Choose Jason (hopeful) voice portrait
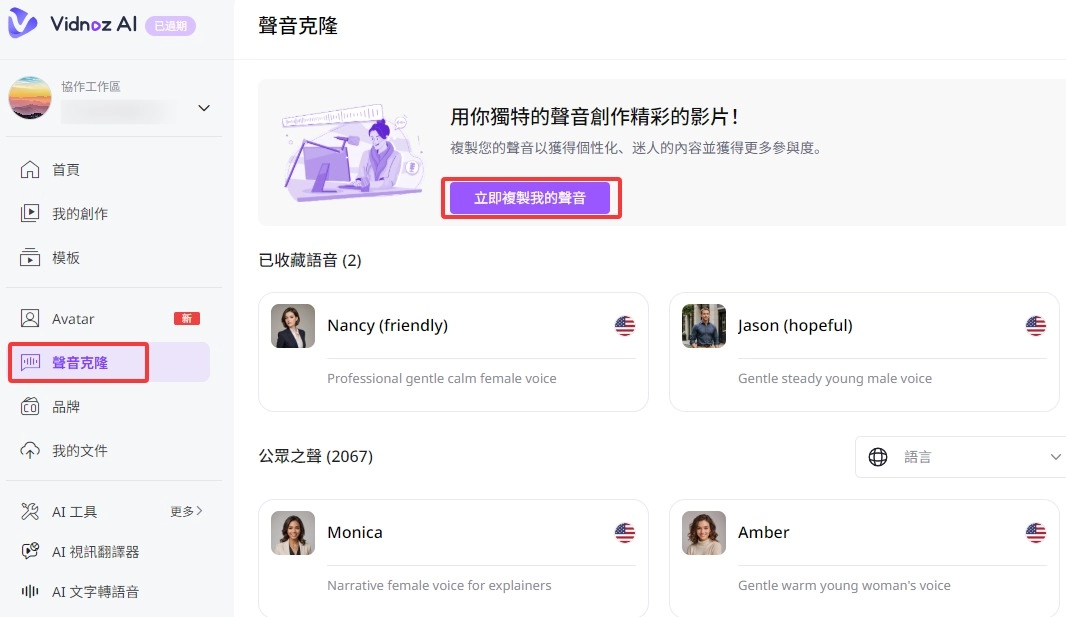The image size is (1066, 617). [704, 326]
